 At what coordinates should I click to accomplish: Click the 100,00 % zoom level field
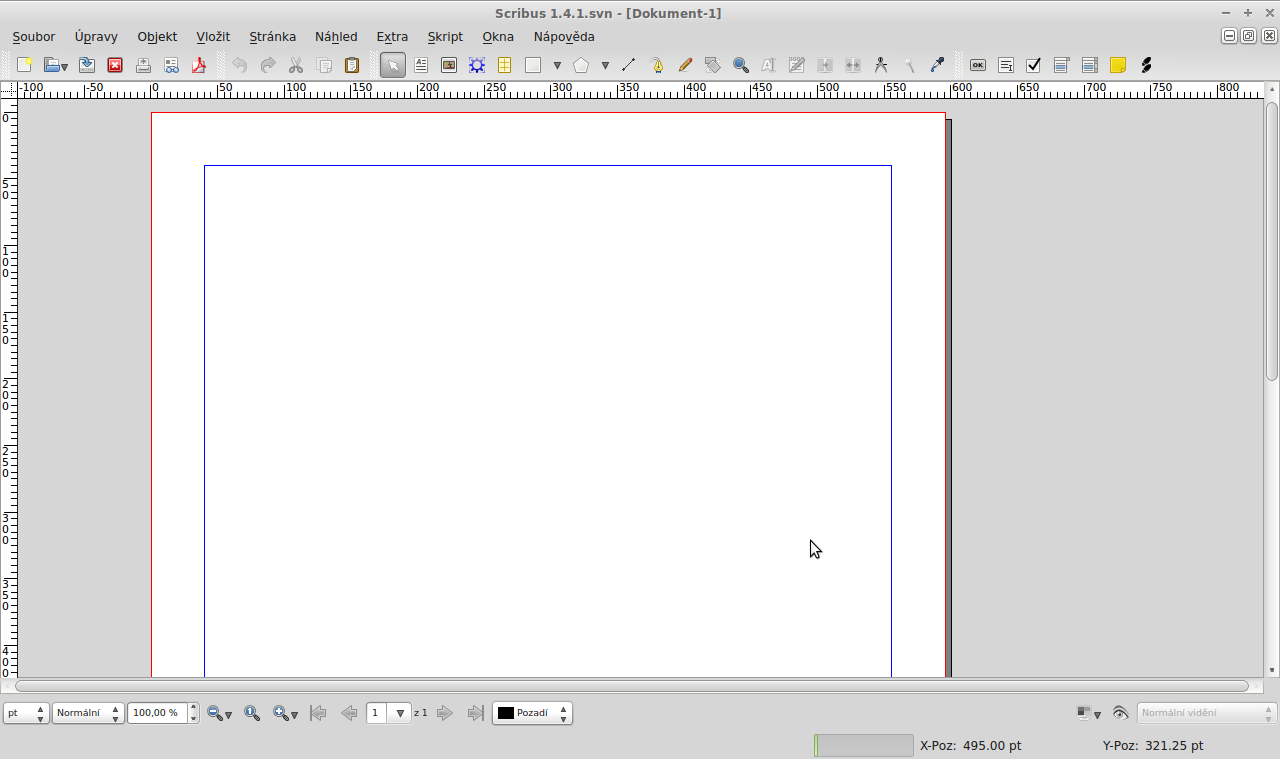156,713
